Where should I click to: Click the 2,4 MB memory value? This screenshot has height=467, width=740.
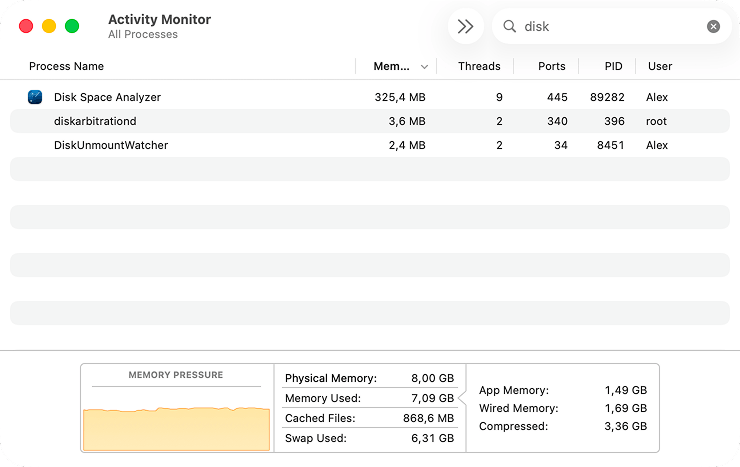407,145
